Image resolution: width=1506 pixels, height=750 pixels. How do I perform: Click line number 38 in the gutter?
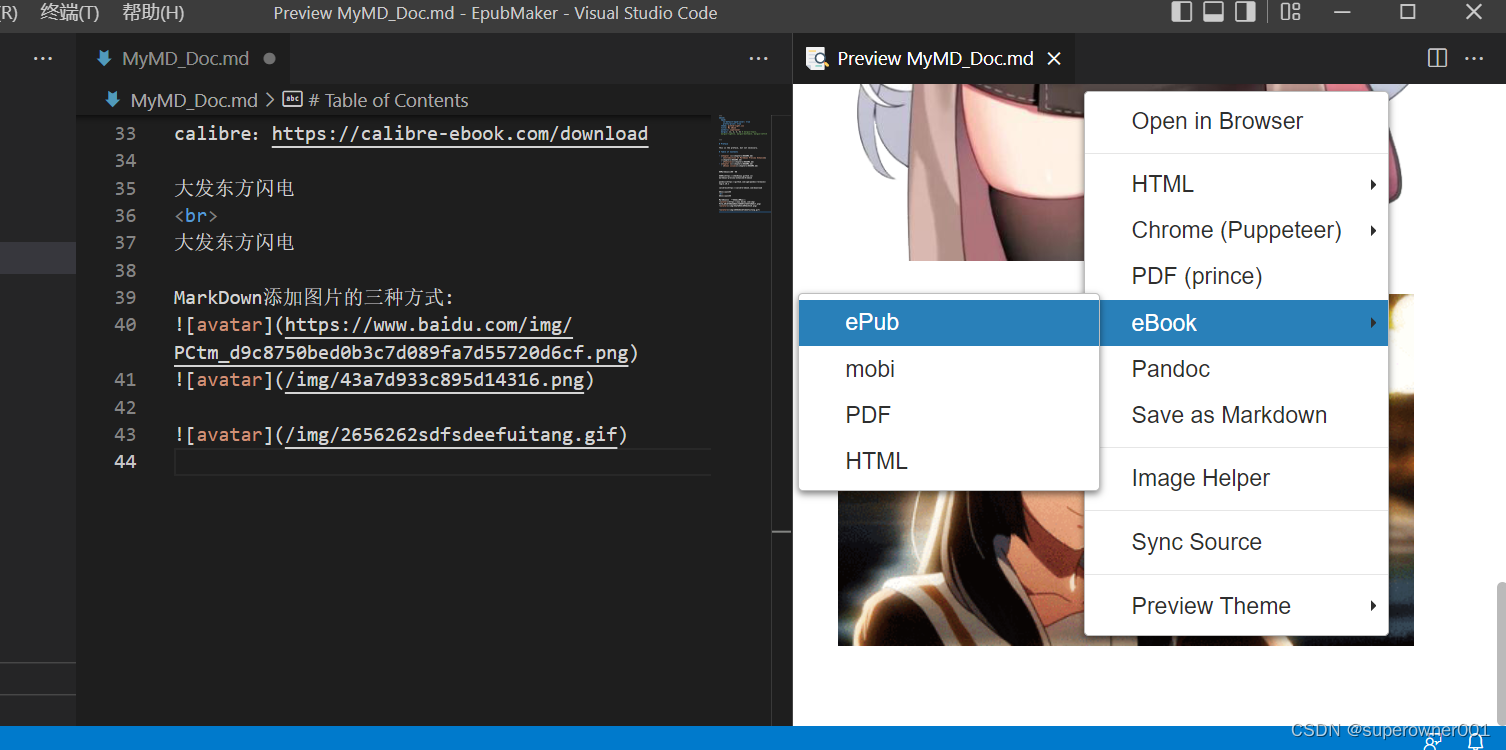(x=125, y=270)
